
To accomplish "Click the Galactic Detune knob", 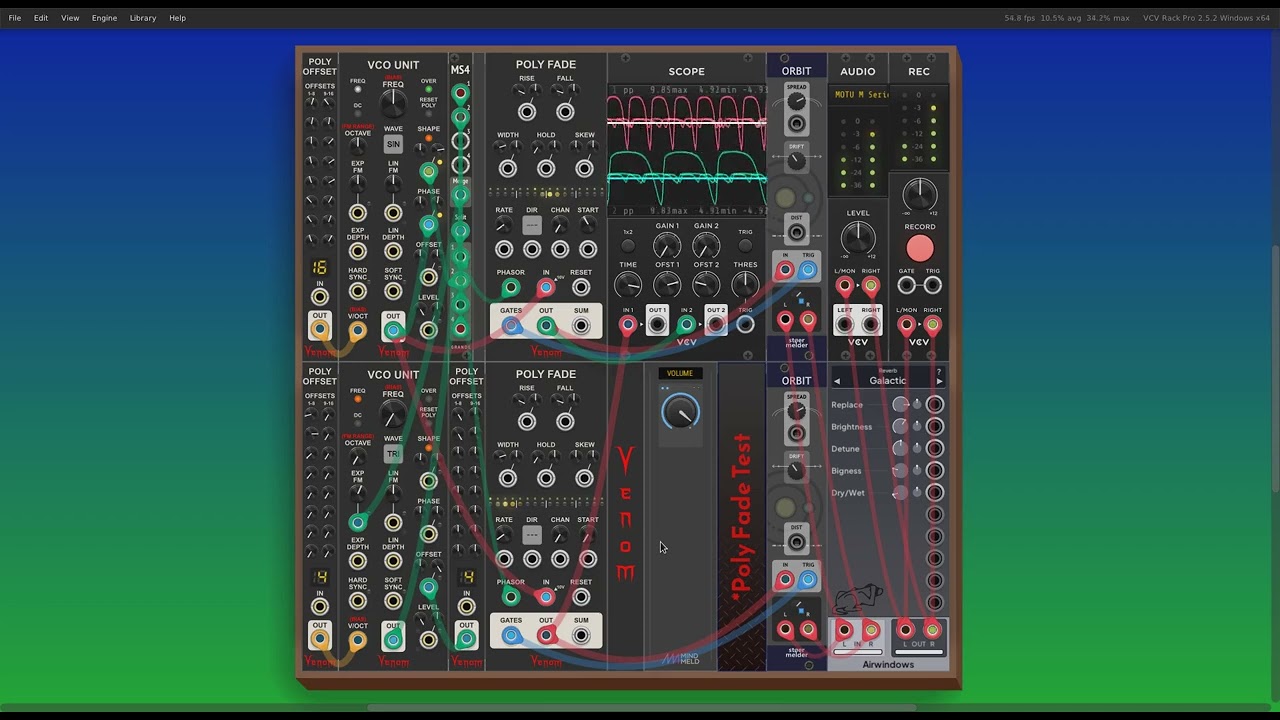I will pos(901,449).
